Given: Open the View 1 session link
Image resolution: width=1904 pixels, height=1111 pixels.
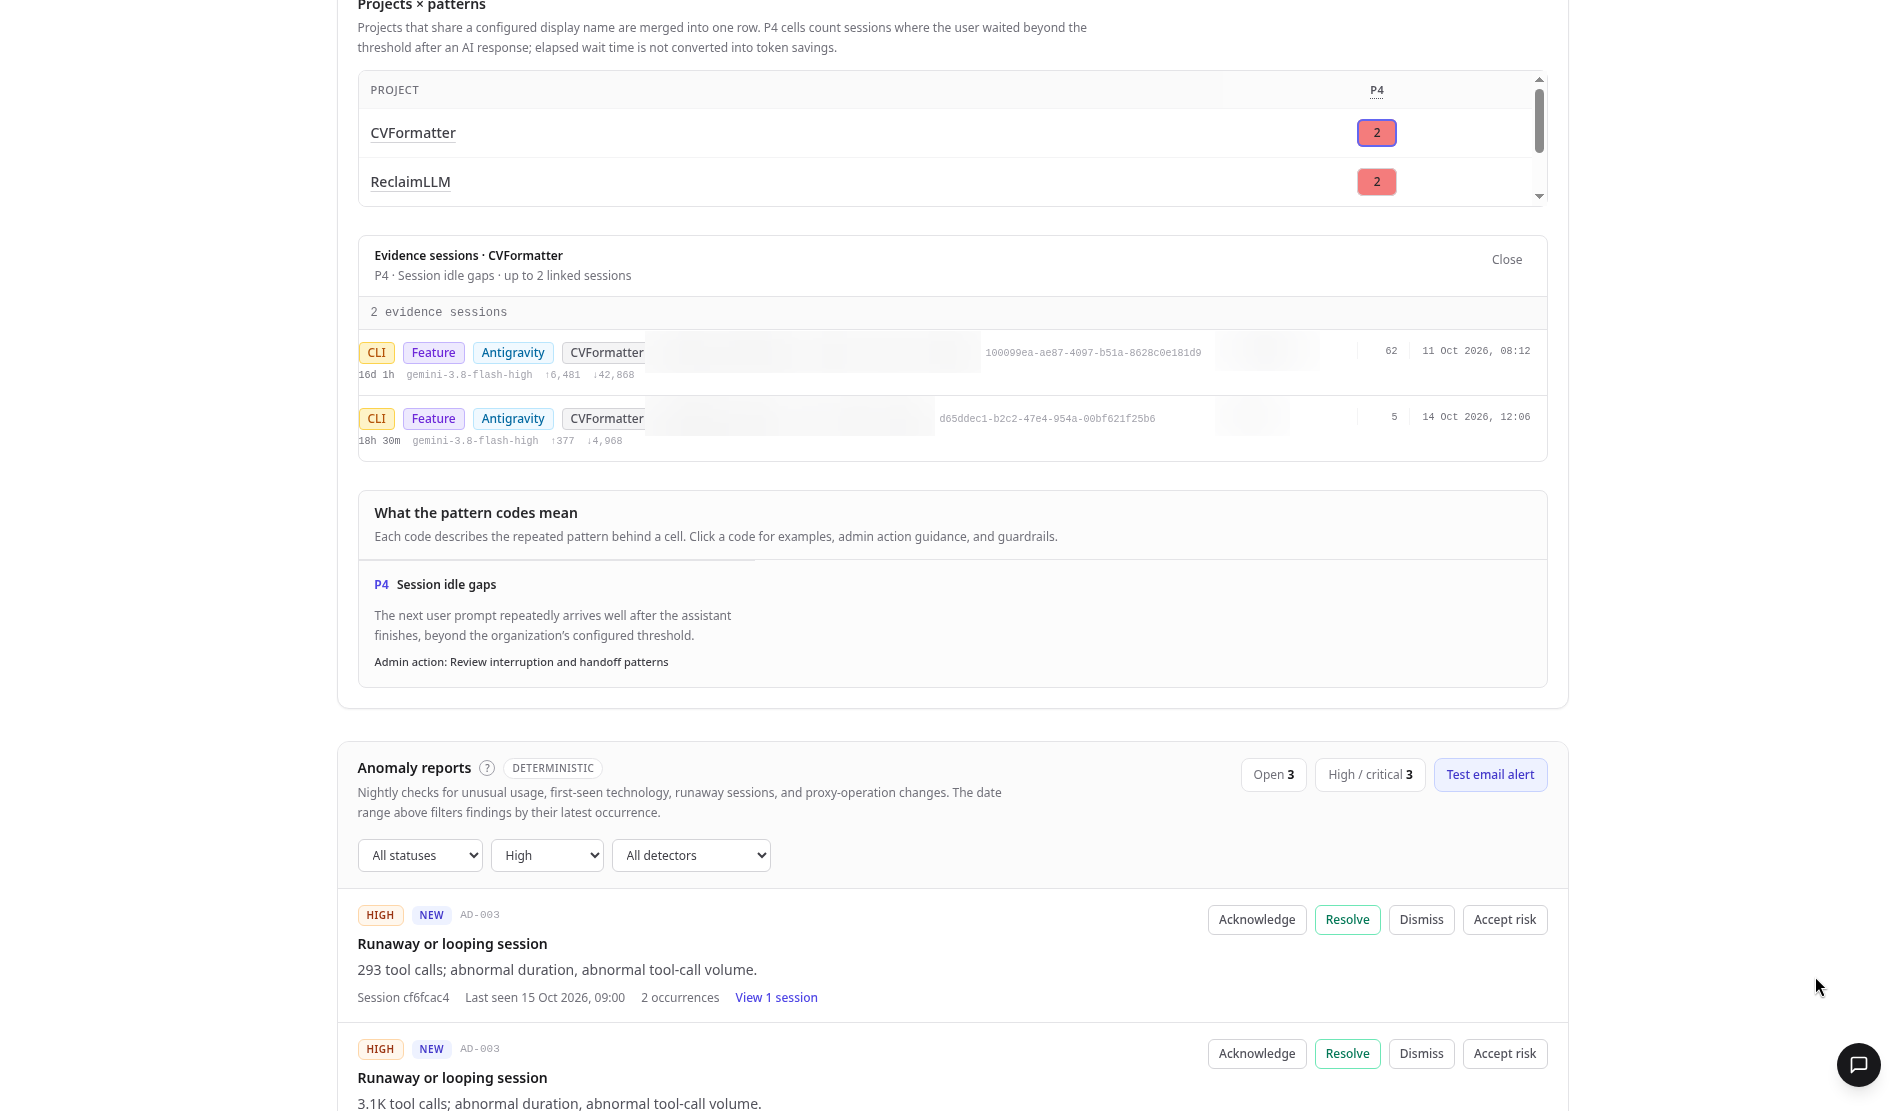Looking at the screenshot, I should pos(776,998).
